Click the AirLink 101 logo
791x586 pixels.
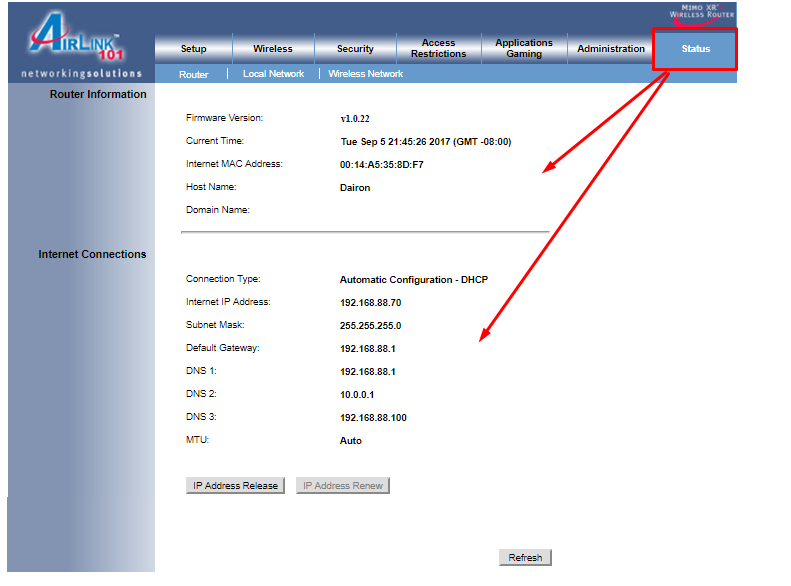pos(77,36)
